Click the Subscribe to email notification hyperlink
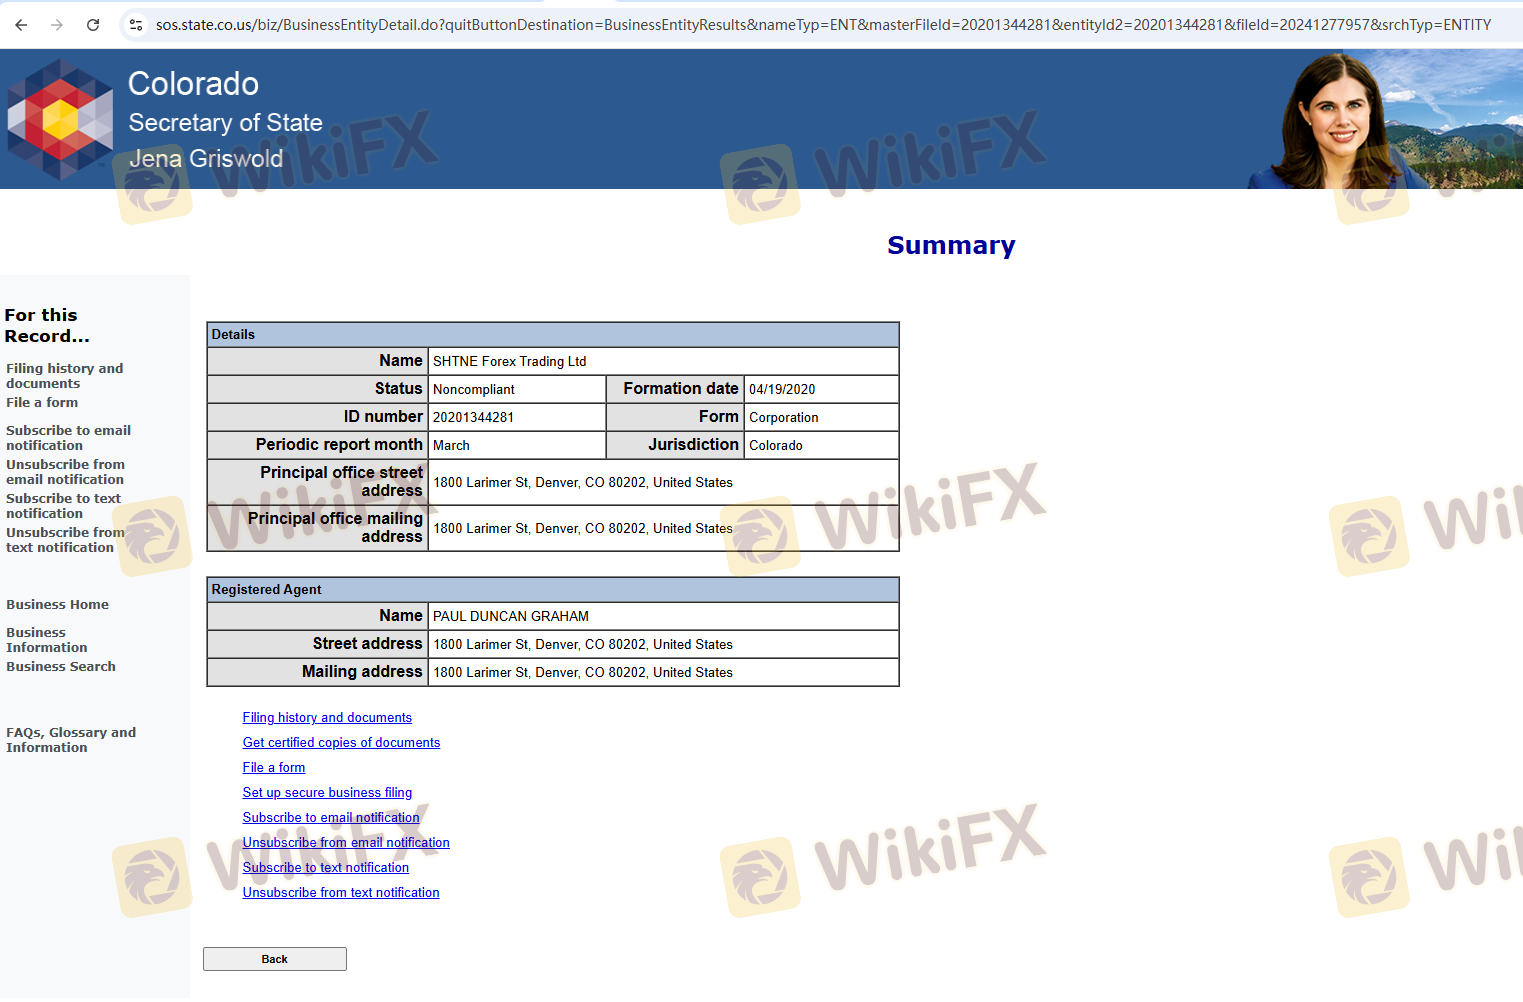 (331, 818)
